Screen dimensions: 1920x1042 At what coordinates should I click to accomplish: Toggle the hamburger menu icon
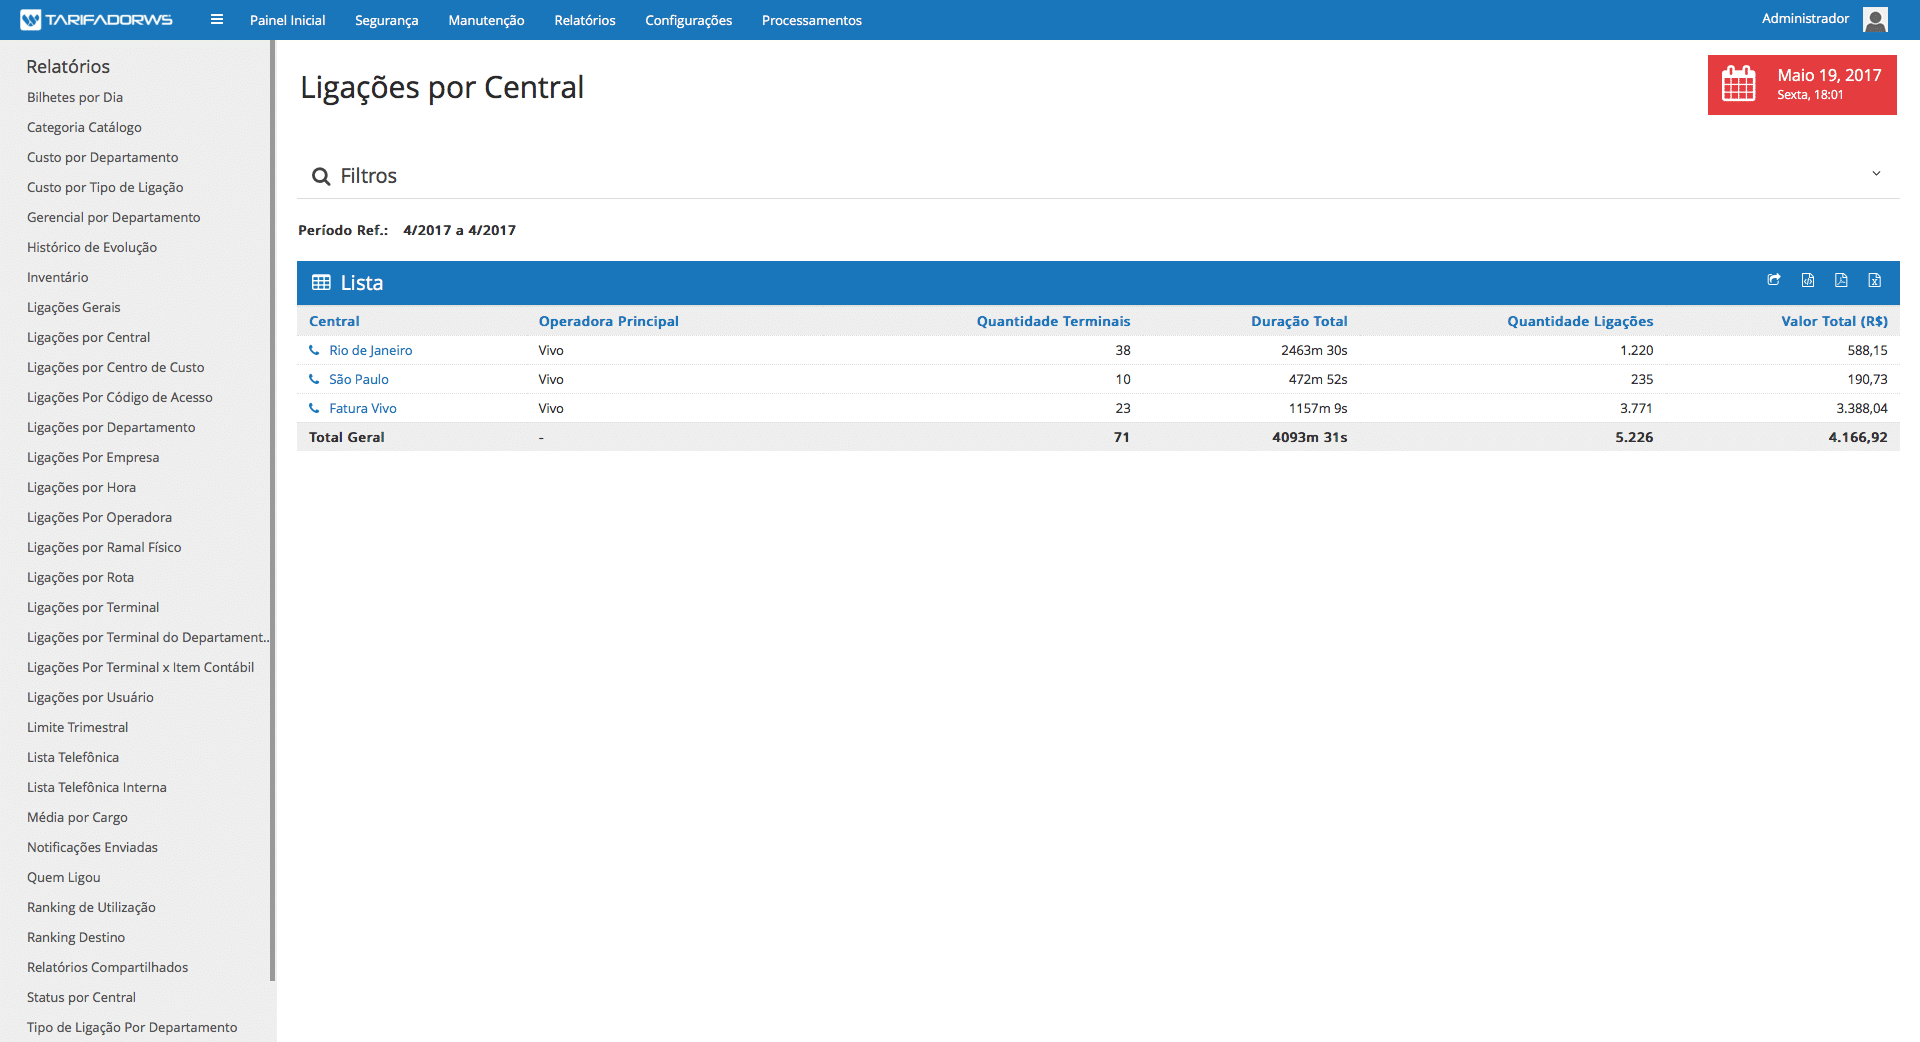point(217,20)
